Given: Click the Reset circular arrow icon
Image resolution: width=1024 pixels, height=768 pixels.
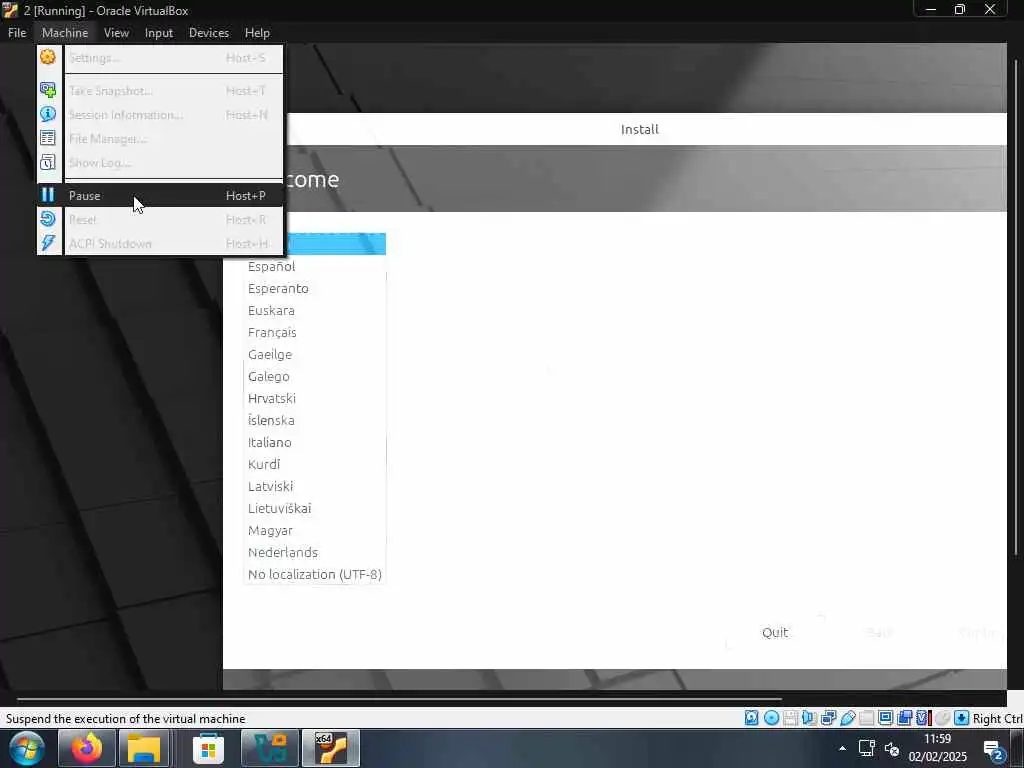Looking at the screenshot, I should (x=48, y=219).
